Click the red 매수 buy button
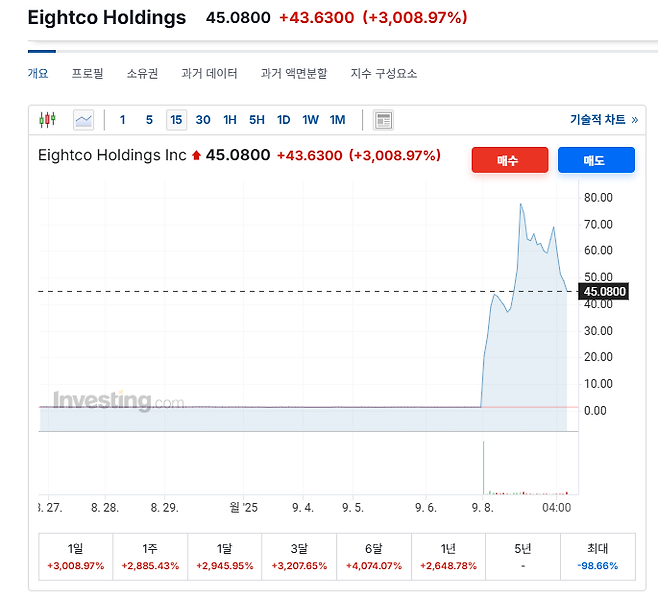 pyautogui.click(x=510, y=160)
